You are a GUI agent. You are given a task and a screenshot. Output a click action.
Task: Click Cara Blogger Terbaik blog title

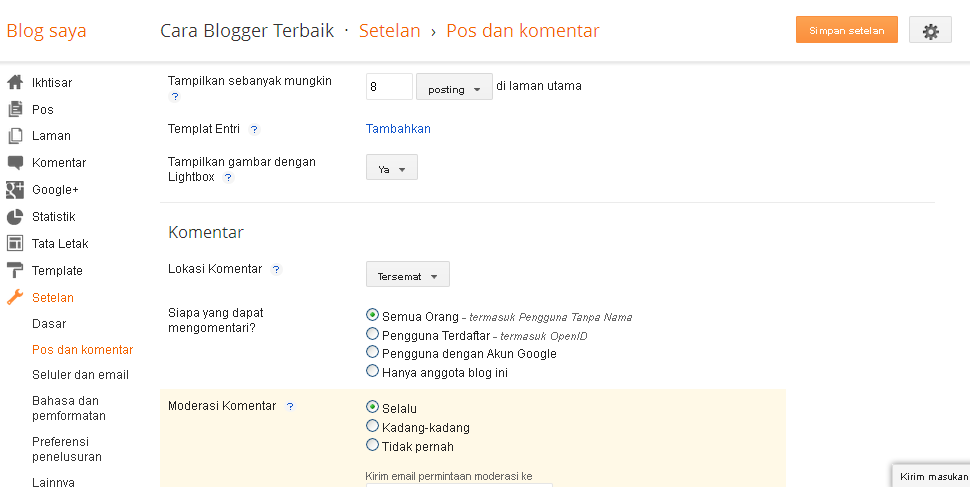click(247, 31)
